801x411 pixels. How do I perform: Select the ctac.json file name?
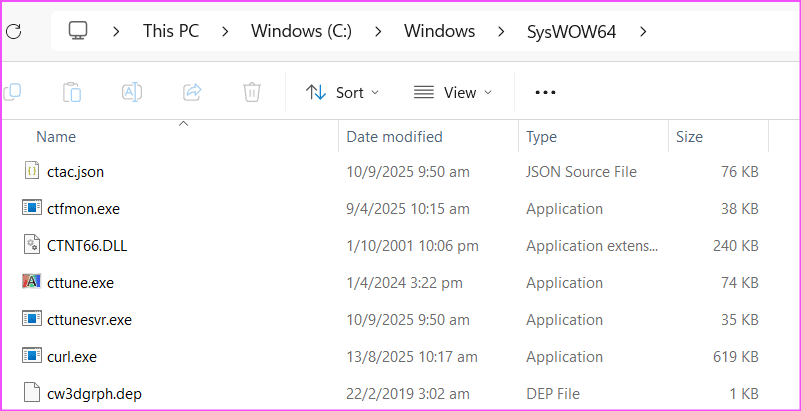coord(76,172)
